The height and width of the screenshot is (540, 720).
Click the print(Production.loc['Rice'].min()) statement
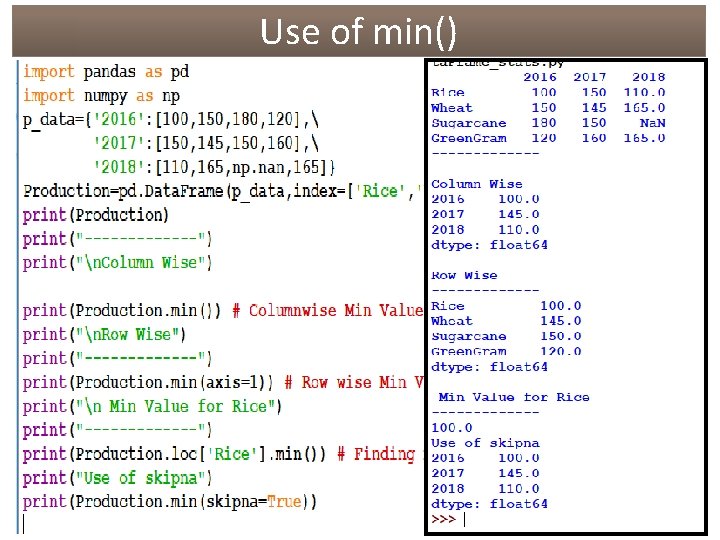[x=174, y=454]
